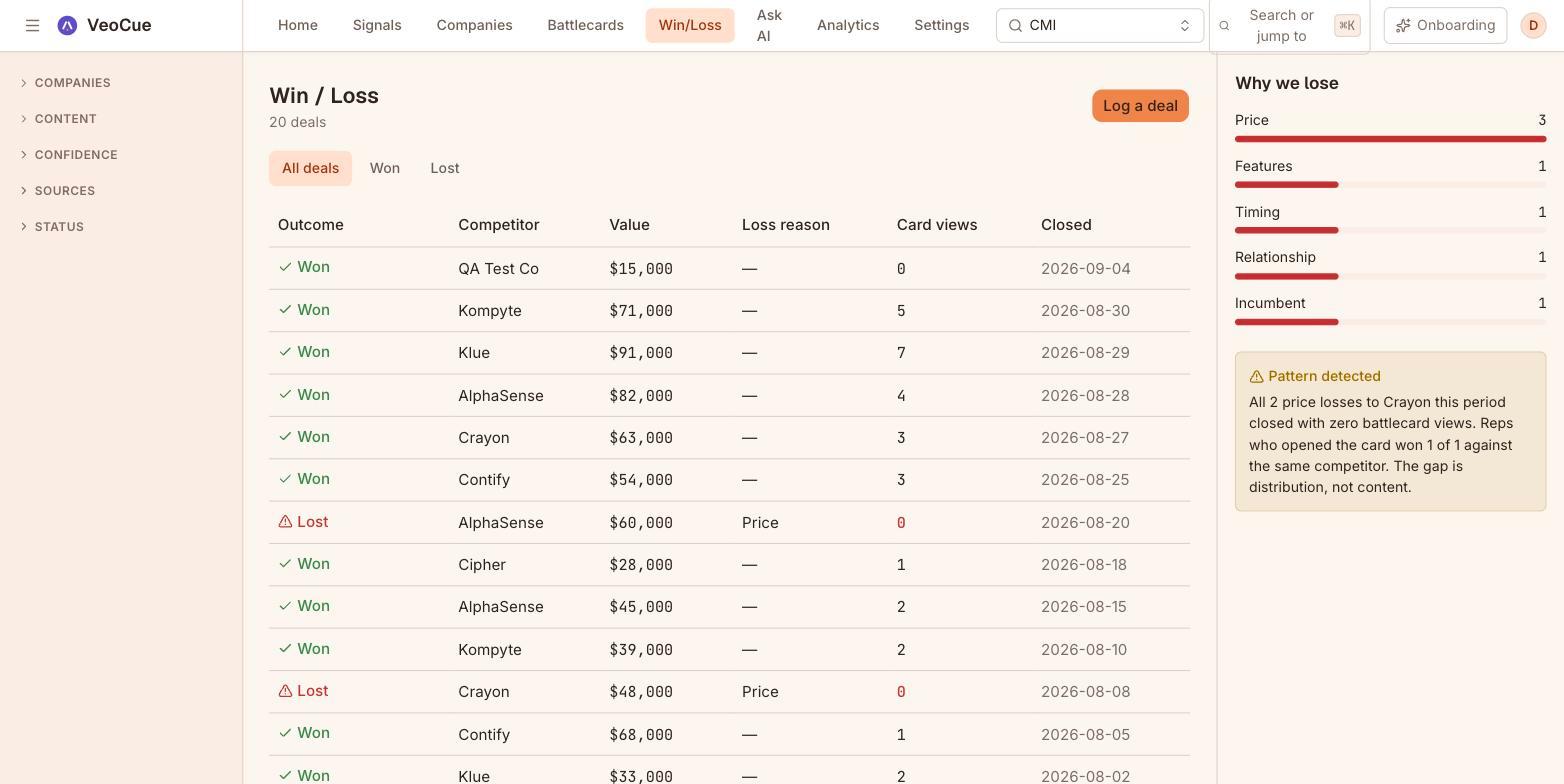Show the All deals filter tab

(310, 168)
